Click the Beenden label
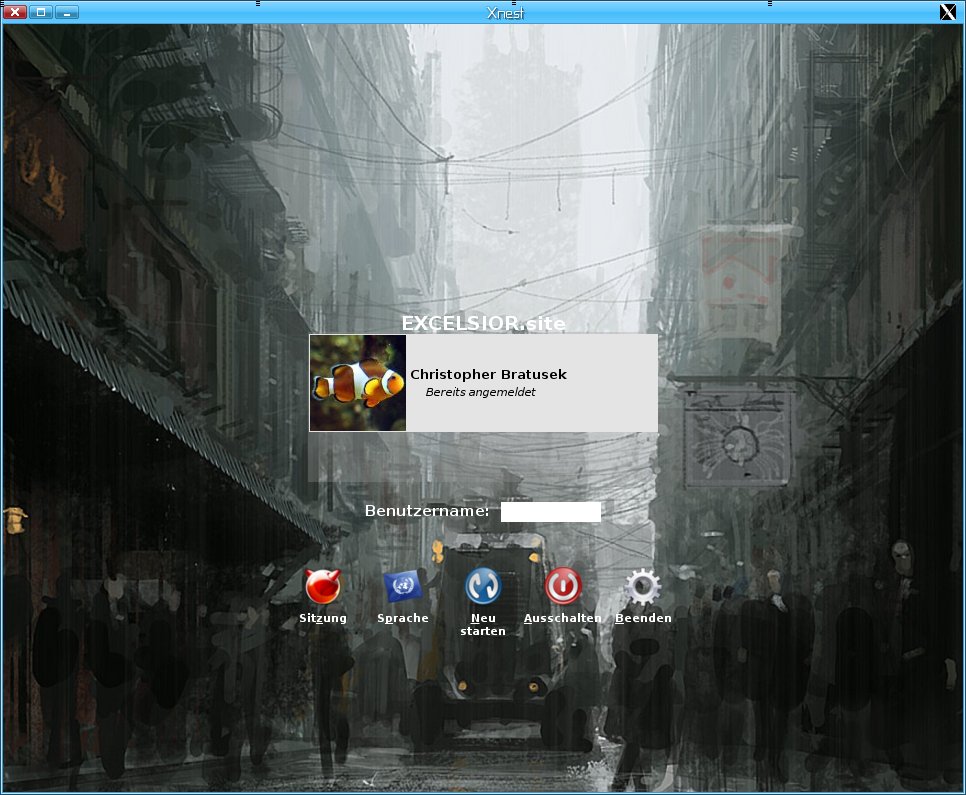This screenshot has width=966, height=795. [643, 618]
